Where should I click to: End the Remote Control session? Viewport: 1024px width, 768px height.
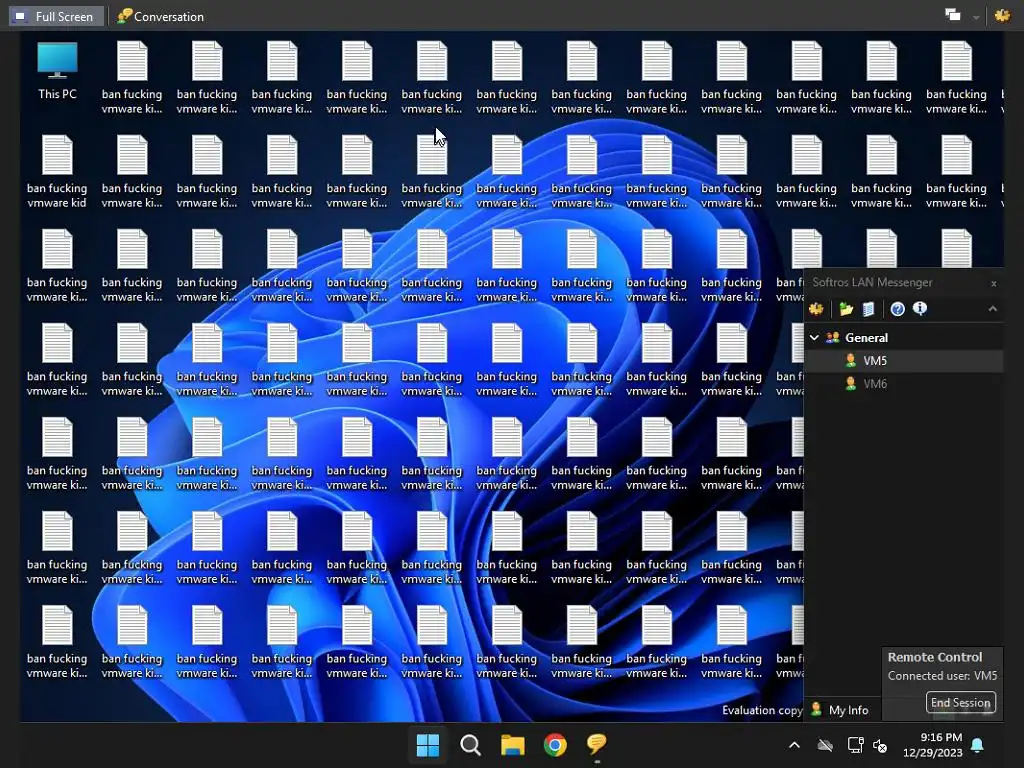[961, 703]
